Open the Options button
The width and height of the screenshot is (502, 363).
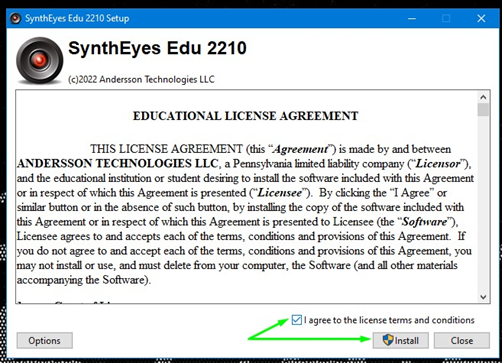pyautogui.click(x=44, y=340)
